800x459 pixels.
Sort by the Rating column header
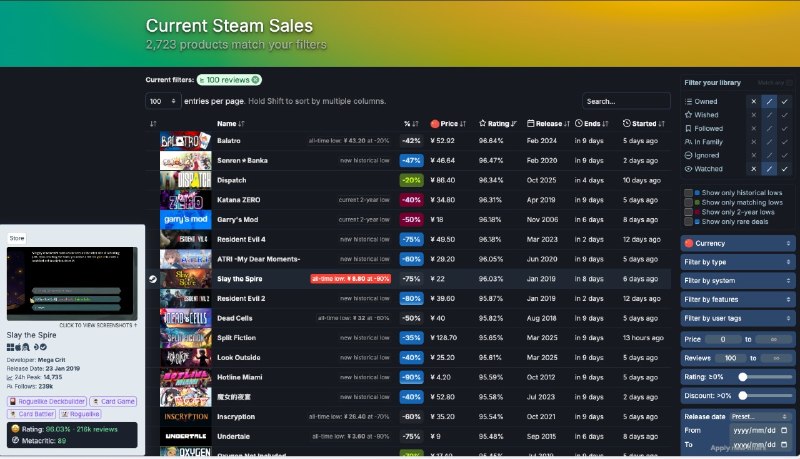pos(498,123)
